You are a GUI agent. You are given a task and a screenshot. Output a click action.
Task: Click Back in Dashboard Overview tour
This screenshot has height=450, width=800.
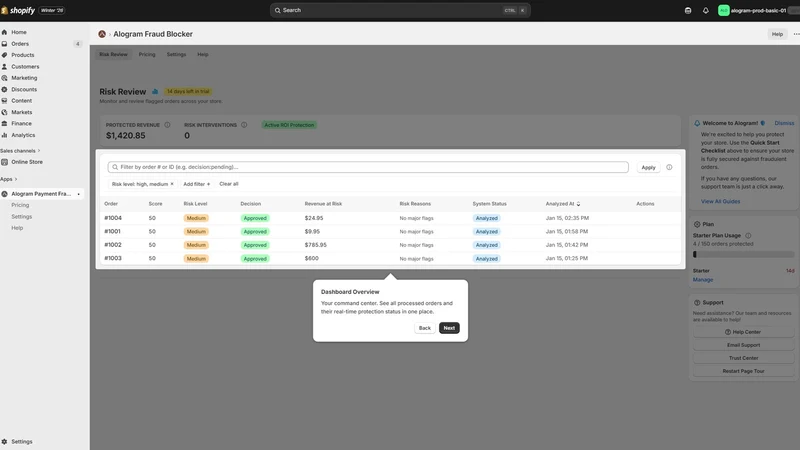pyautogui.click(x=424, y=328)
